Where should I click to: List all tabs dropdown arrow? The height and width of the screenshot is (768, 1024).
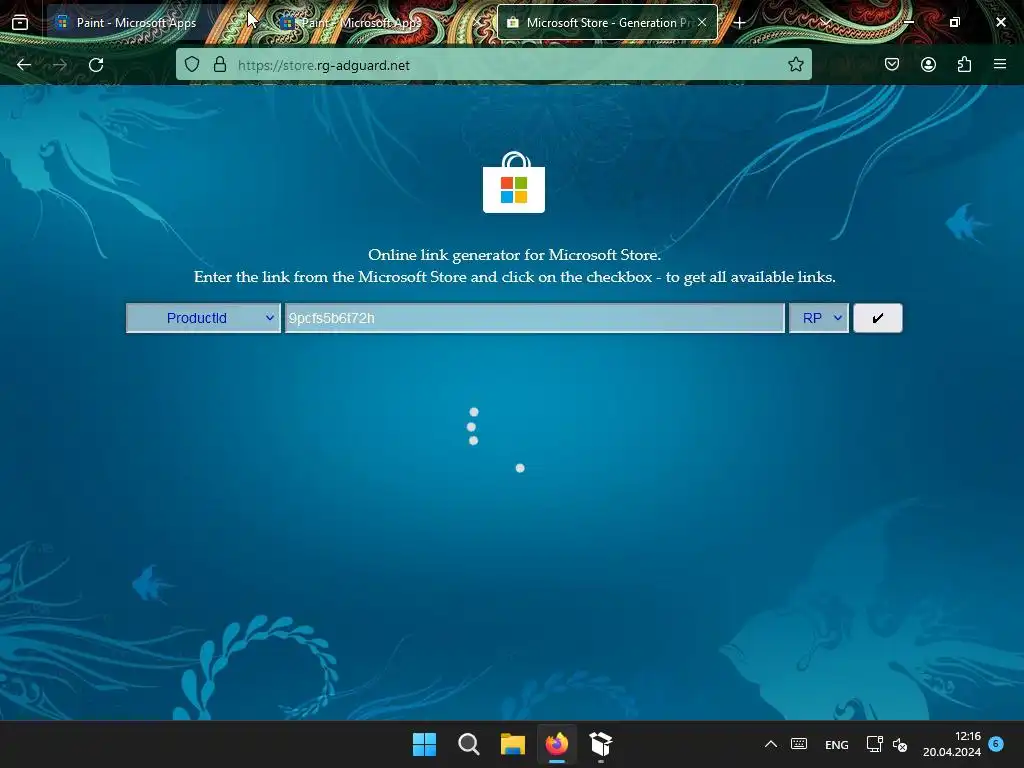point(825,23)
